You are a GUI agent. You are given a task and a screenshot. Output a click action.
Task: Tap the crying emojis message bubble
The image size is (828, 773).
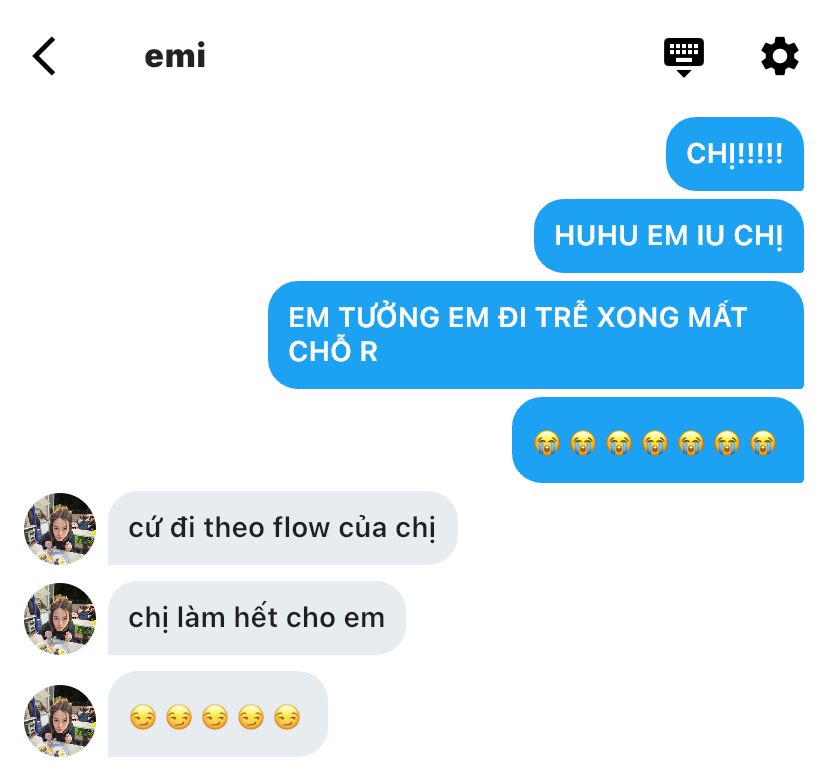657,440
